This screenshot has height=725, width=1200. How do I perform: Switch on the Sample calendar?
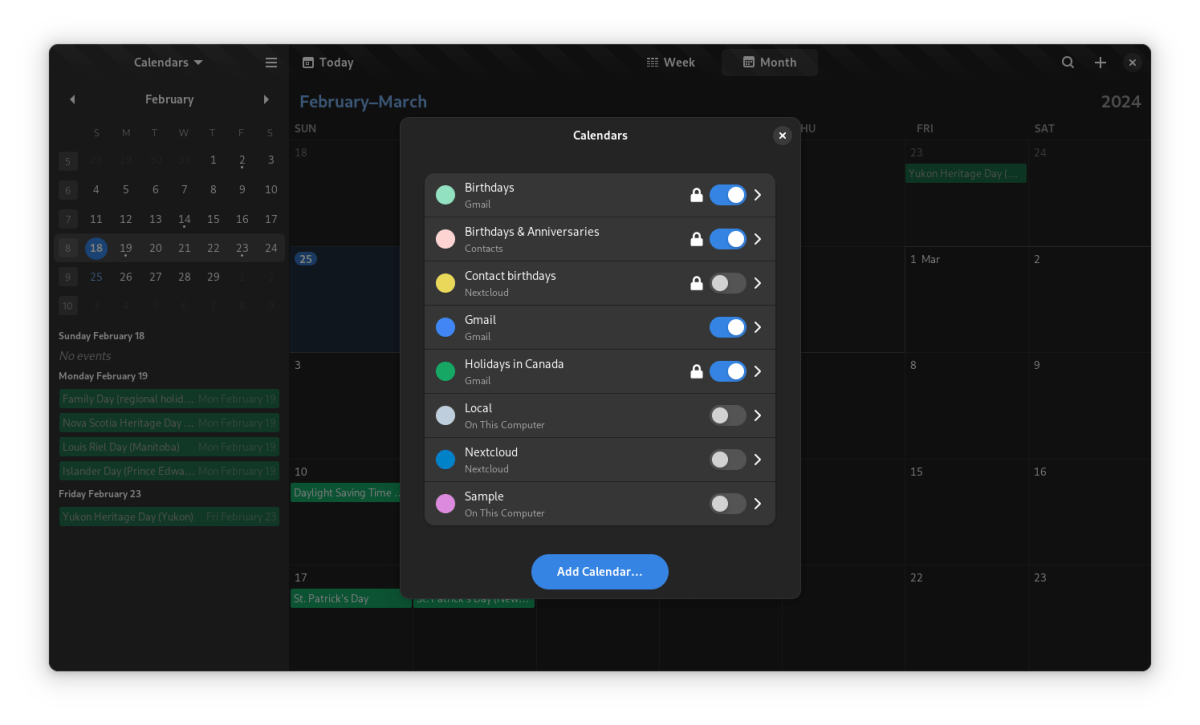[x=728, y=503]
